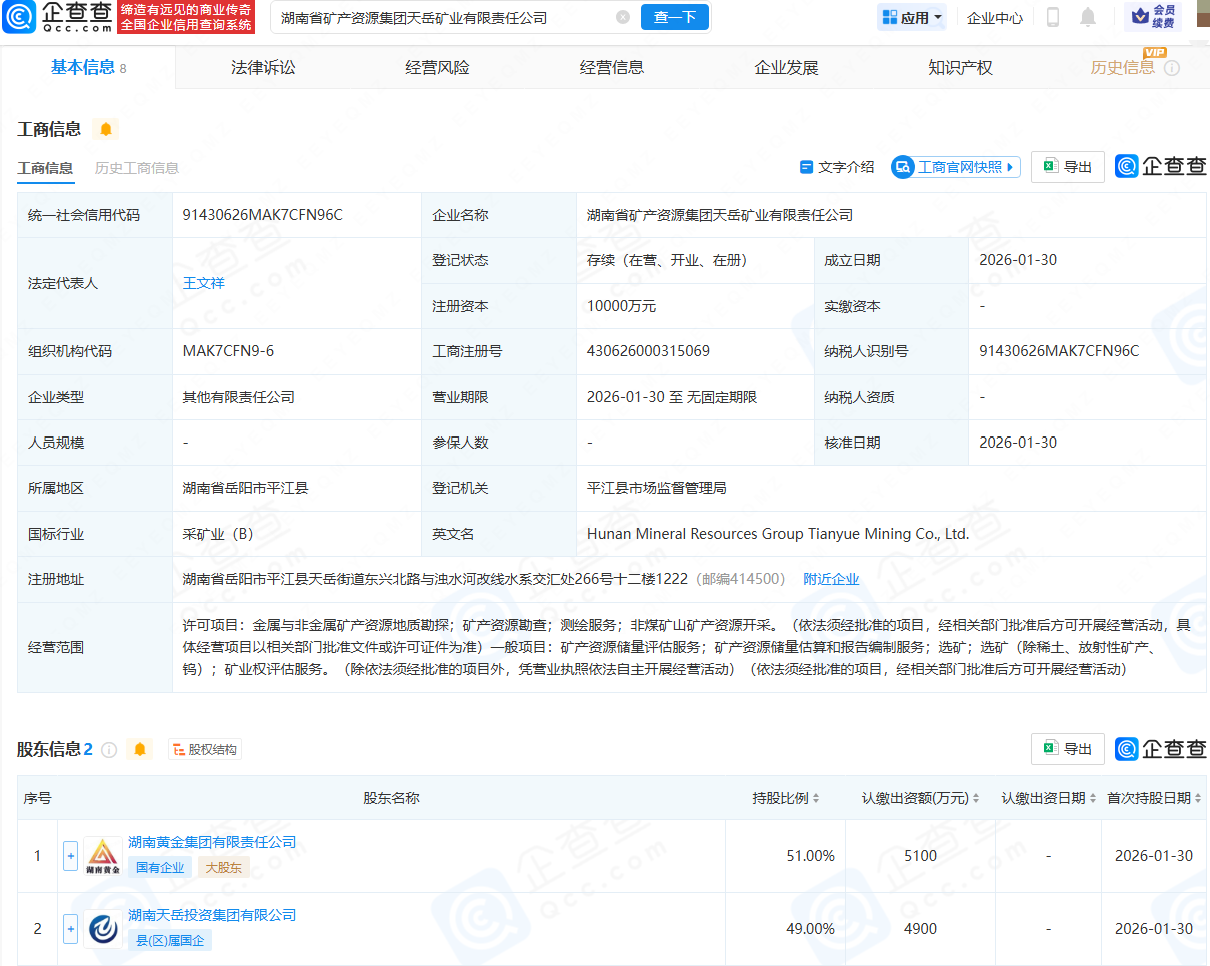Open notifications bell in top bar

(1088, 17)
